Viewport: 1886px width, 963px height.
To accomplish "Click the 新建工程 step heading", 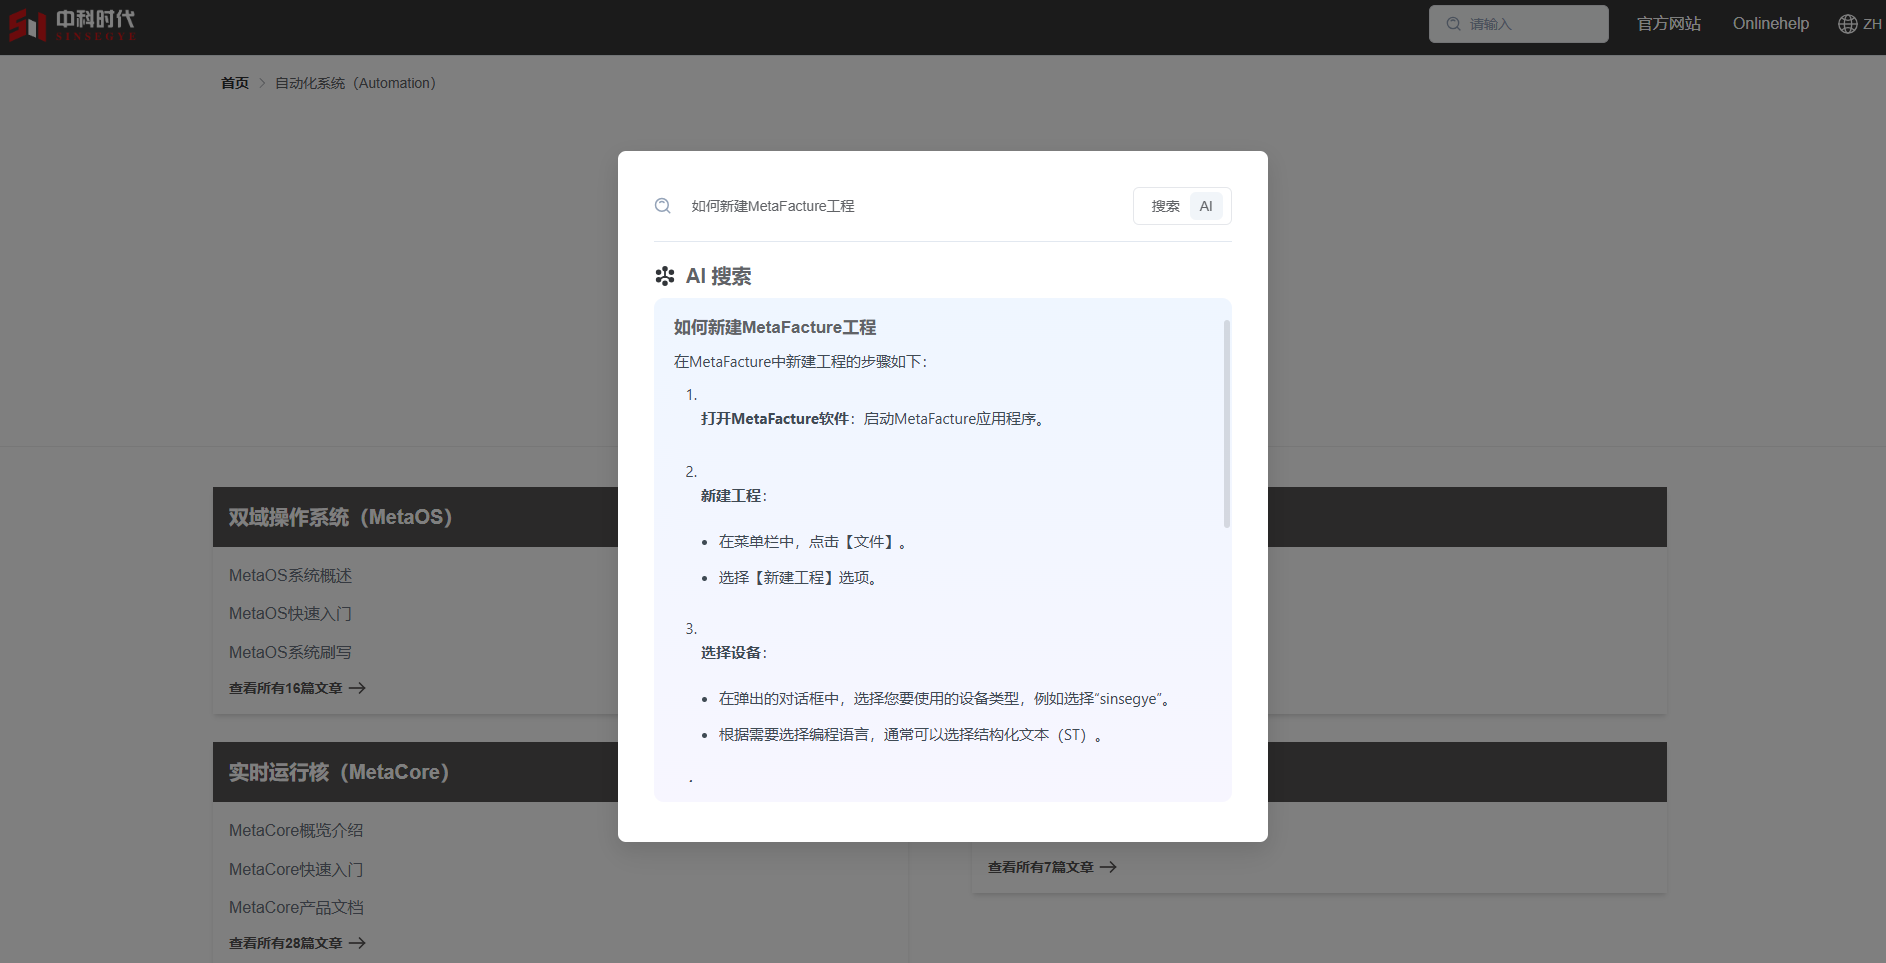I will [734, 496].
